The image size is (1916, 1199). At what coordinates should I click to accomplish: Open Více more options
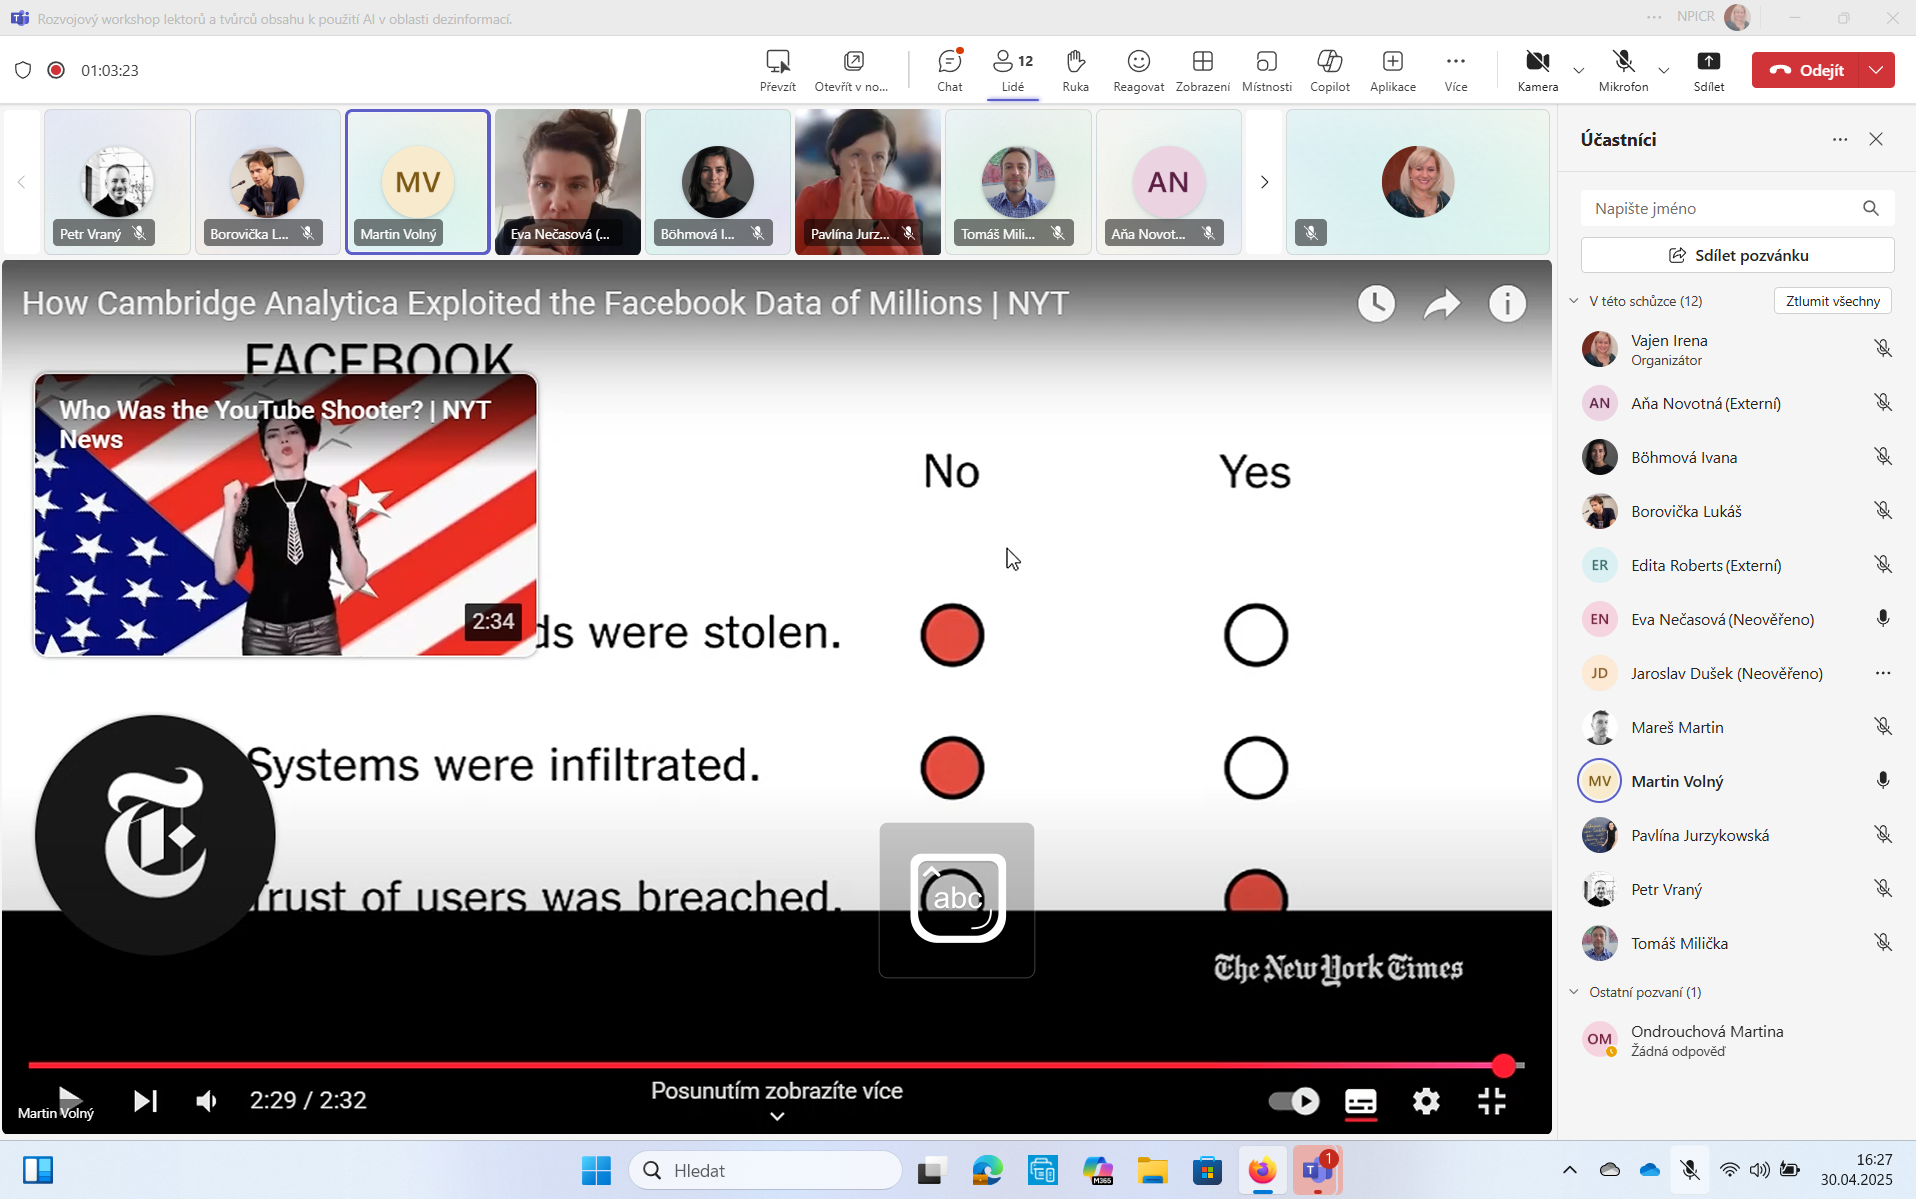coord(1455,70)
